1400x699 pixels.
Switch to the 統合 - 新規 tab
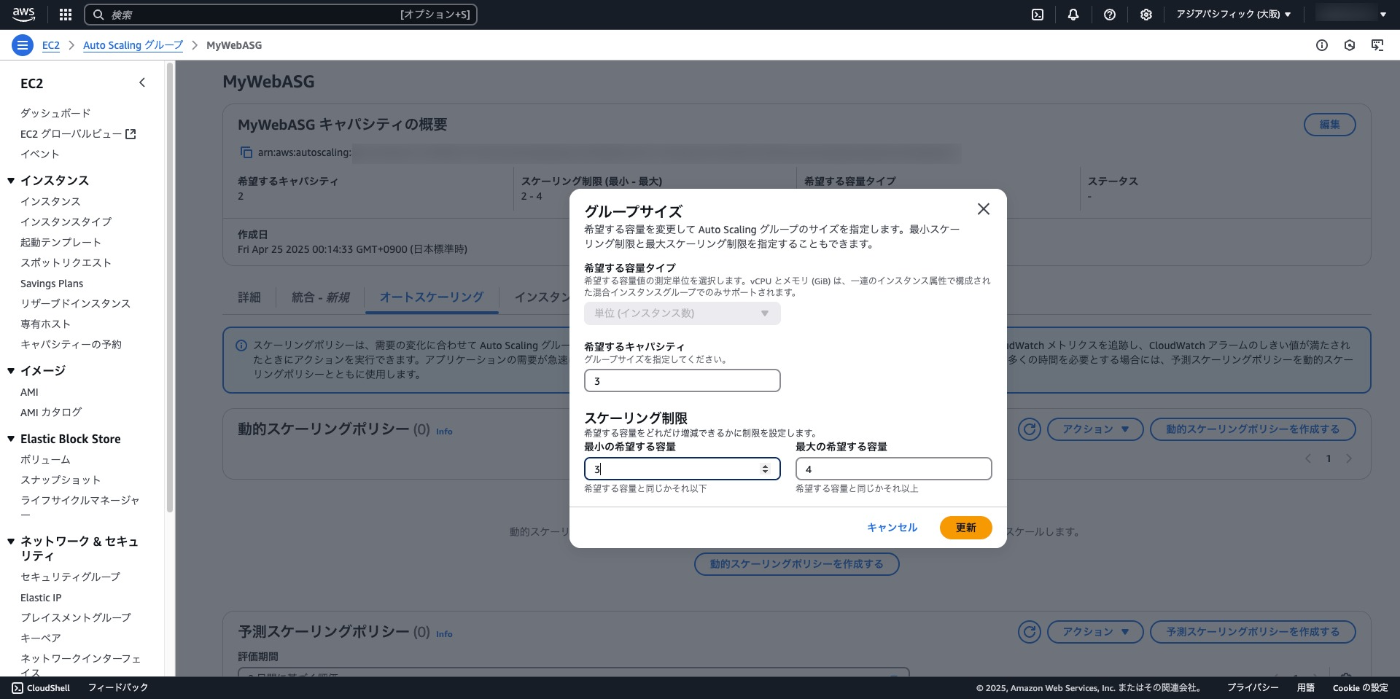coord(320,297)
